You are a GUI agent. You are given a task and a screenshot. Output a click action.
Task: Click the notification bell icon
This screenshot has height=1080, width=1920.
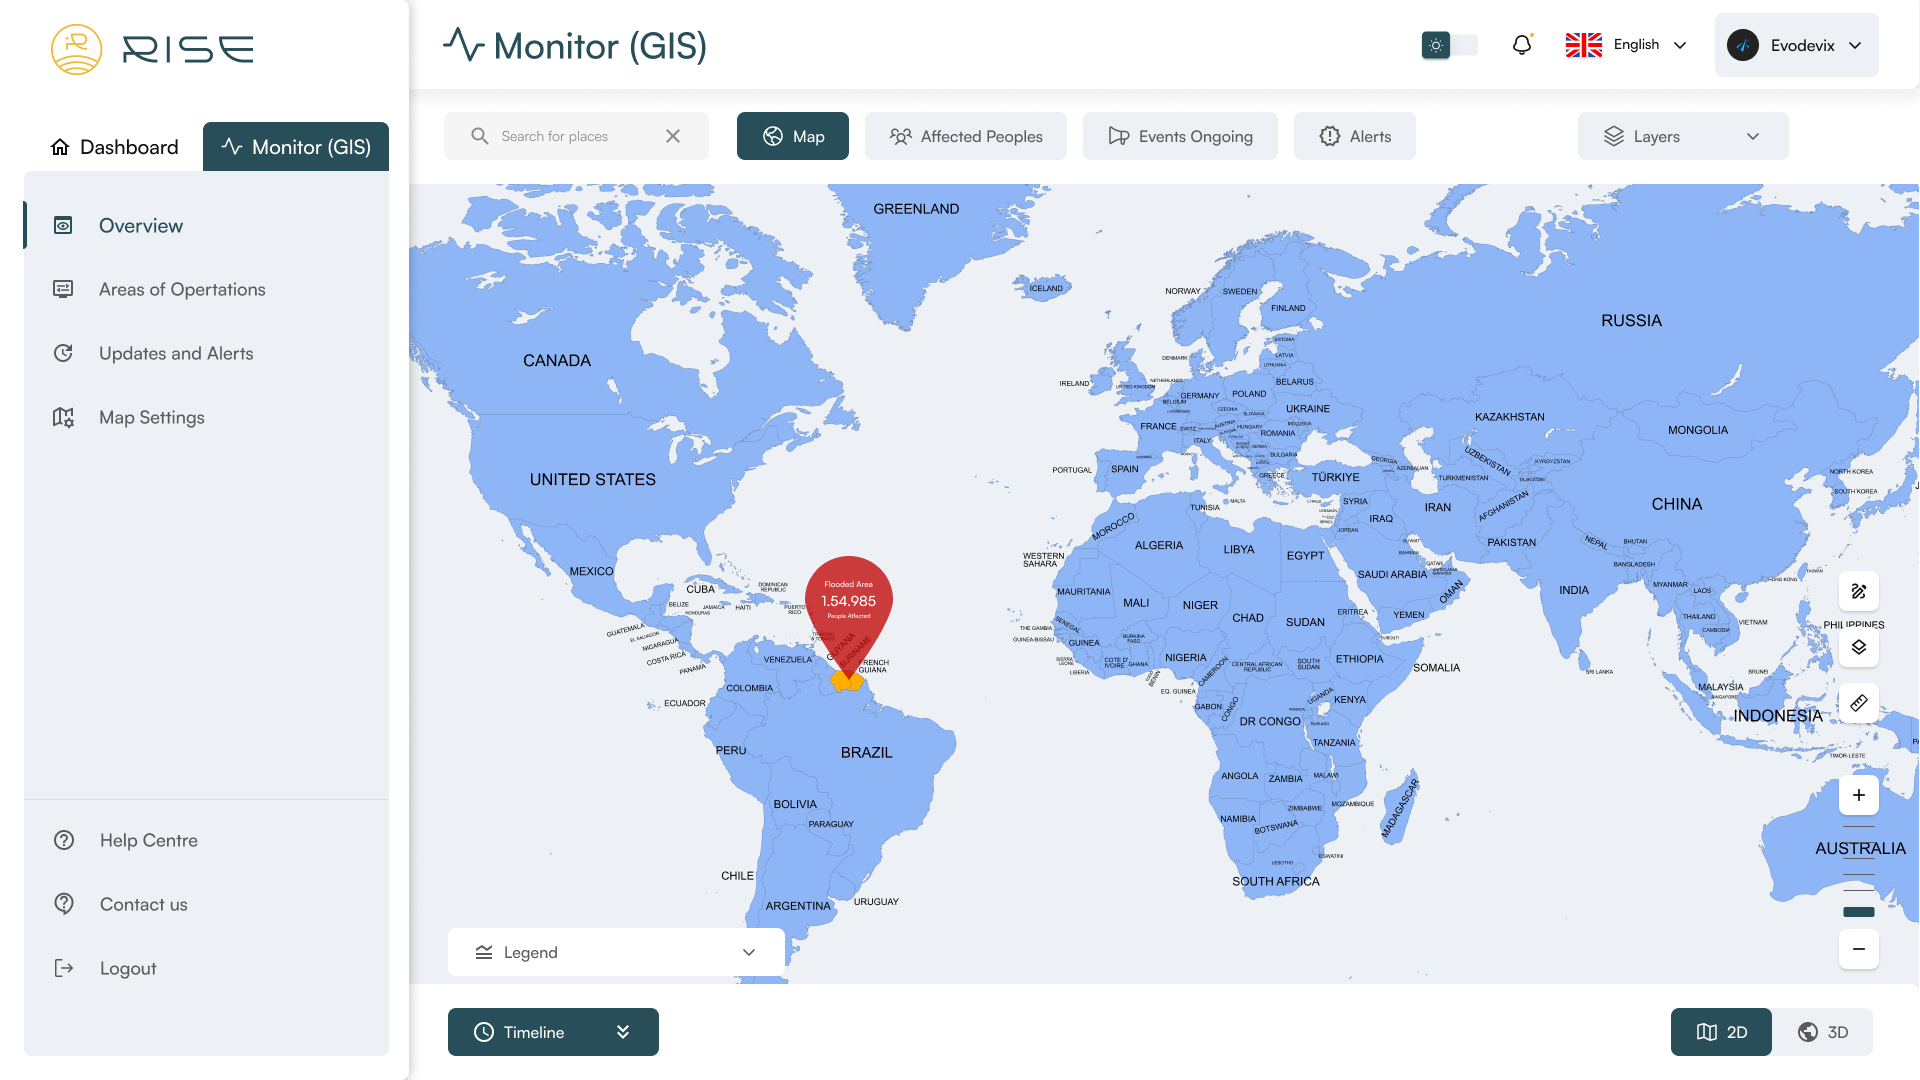coord(1521,45)
